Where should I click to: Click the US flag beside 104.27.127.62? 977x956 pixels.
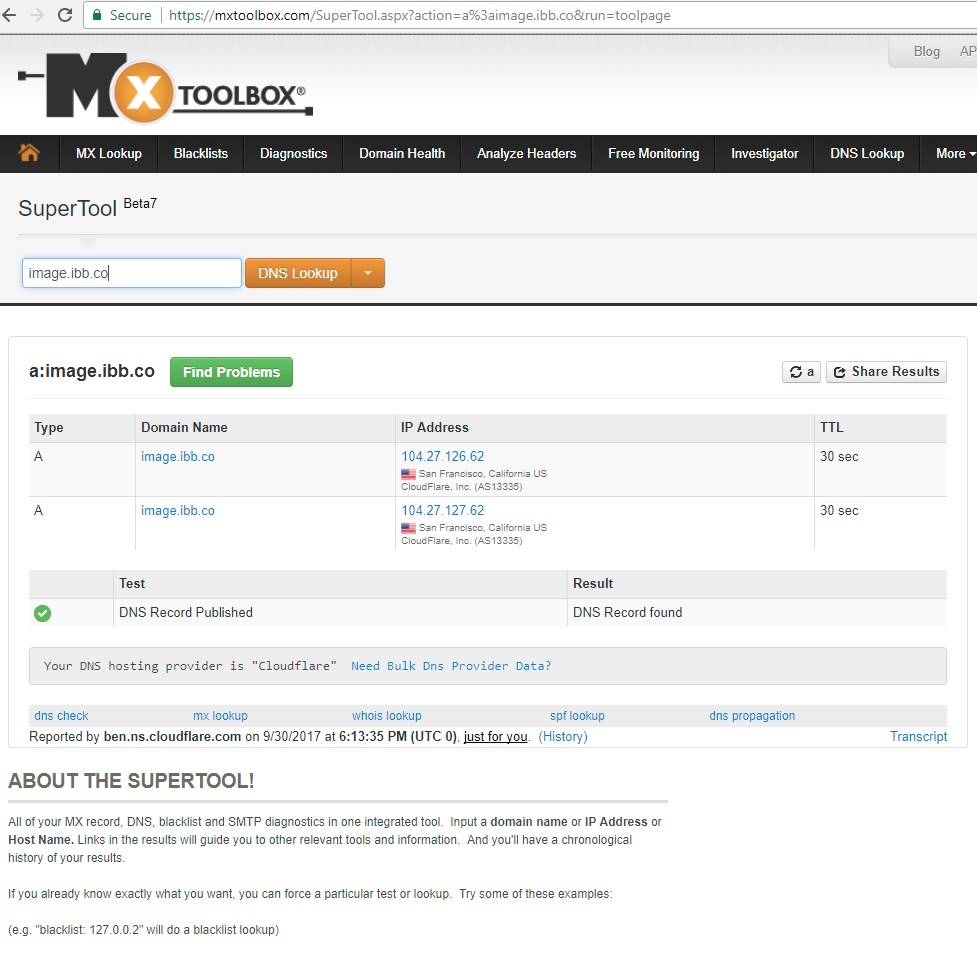point(408,528)
